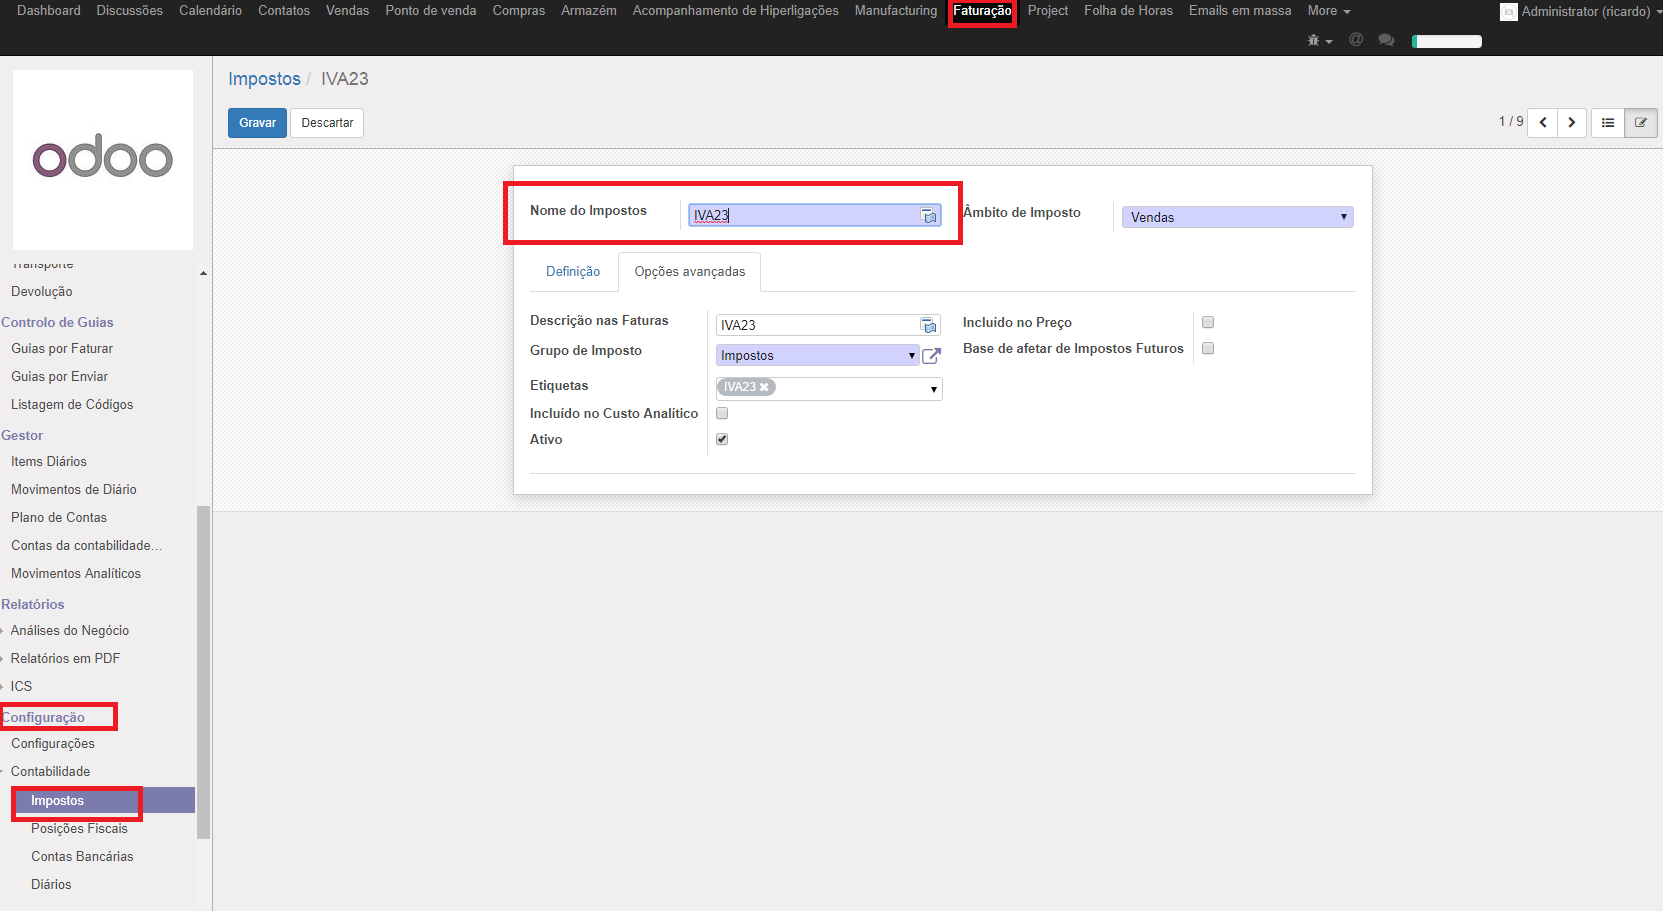Click translate icon in Nome do Impostos field

[929, 216]
